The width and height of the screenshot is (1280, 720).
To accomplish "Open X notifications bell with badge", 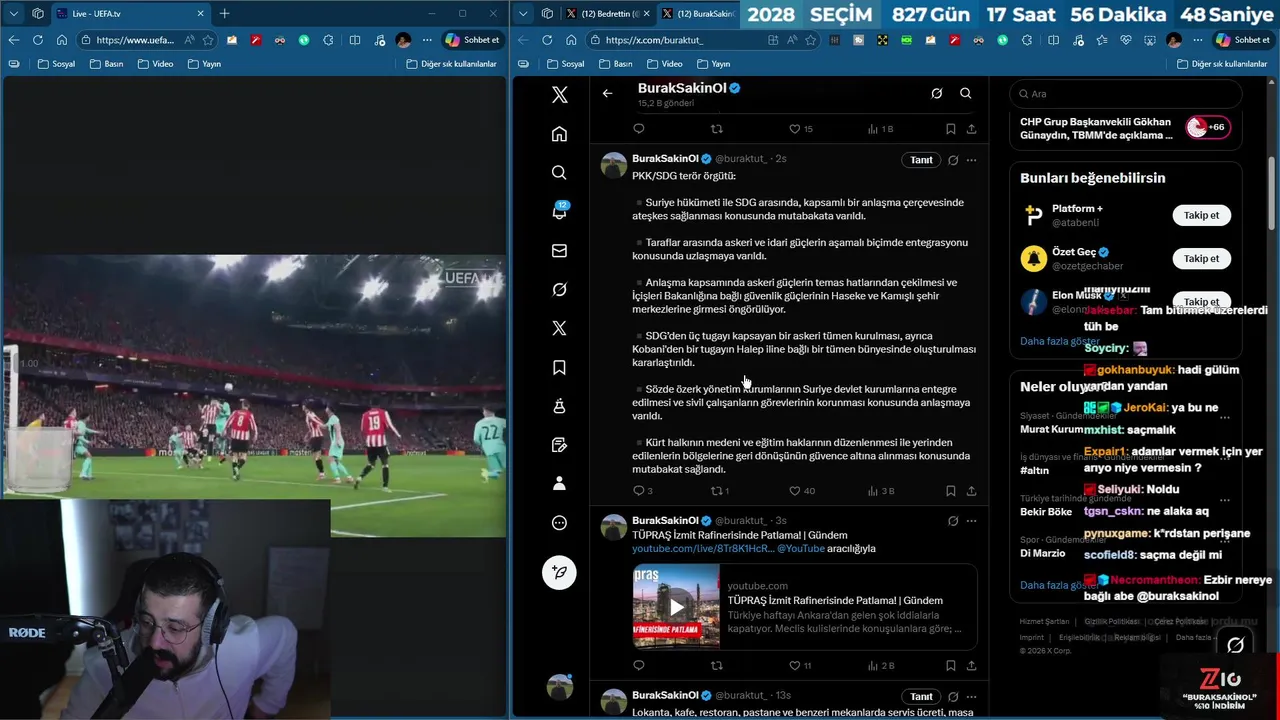I will (559, 211).
